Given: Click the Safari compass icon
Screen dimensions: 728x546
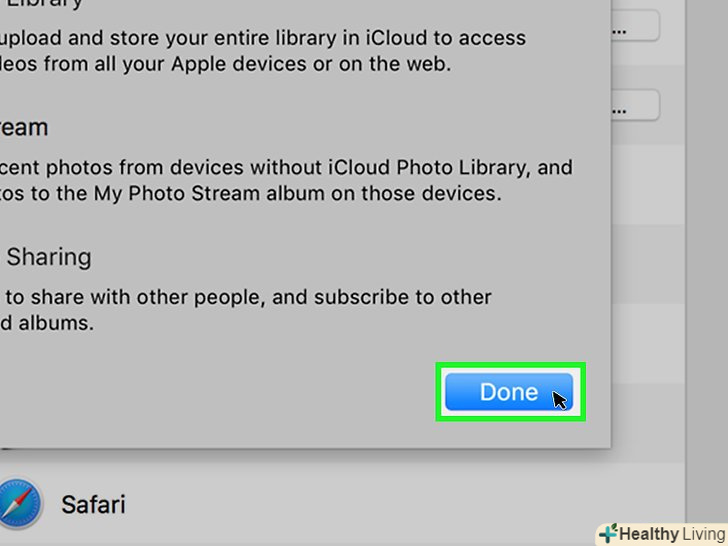Looking at the screenshot, I should pyautogui.click(x=19, y=503).
